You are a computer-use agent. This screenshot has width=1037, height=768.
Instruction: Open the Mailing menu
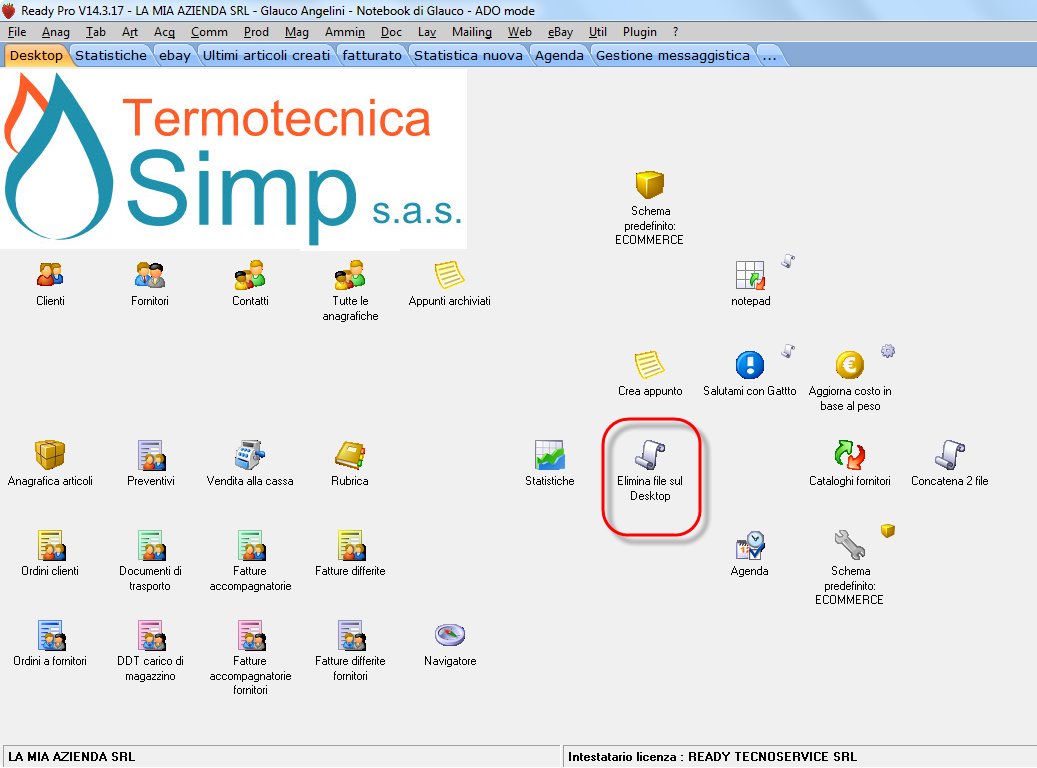point(472,32)
